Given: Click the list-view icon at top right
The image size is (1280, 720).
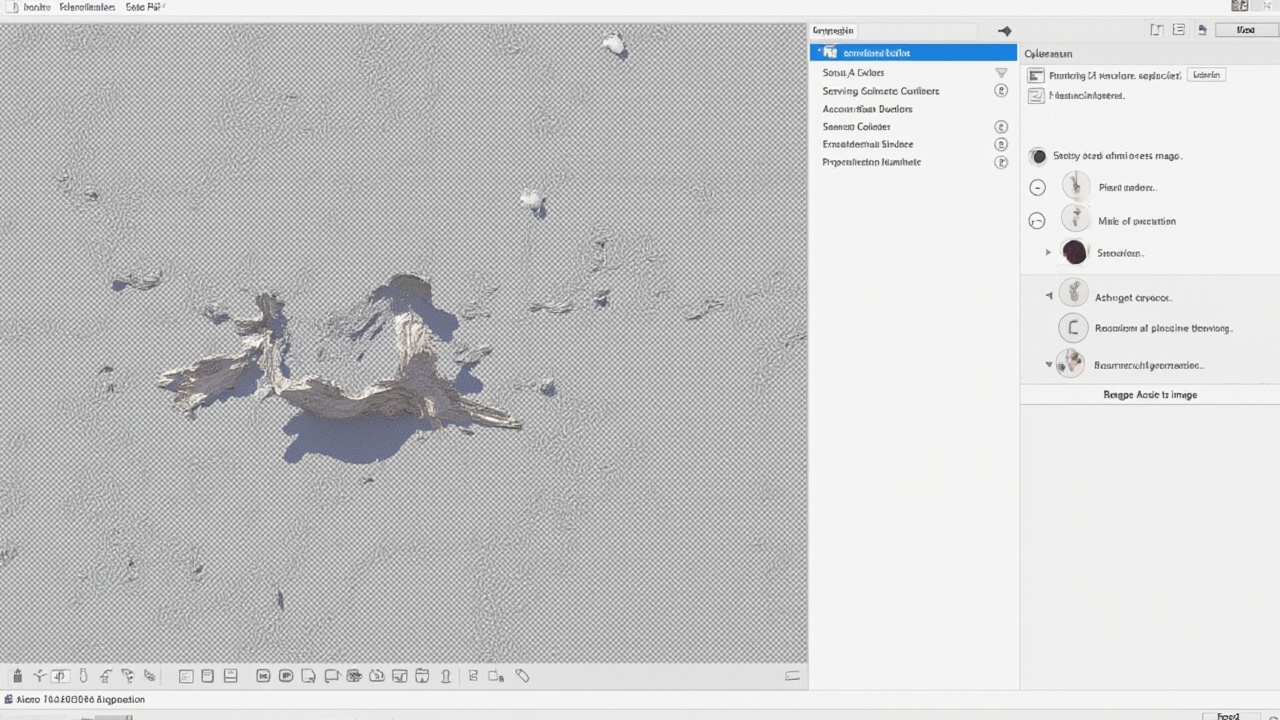Looking at the screenshot, I should pyautogui.click(x=1179, y=30).
